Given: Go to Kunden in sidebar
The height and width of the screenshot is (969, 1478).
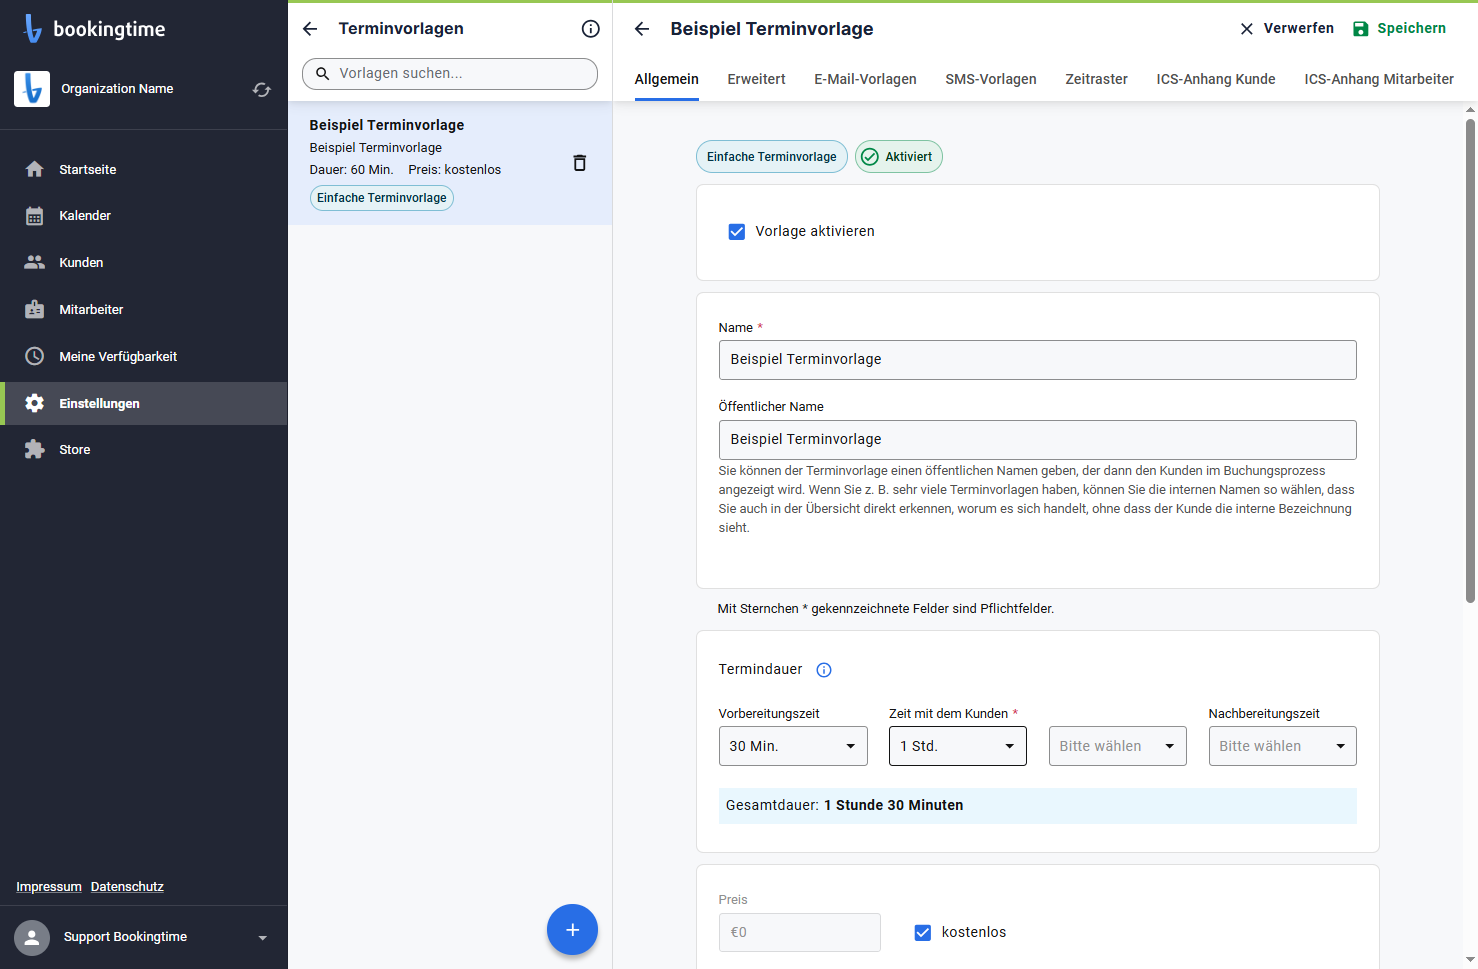Looking at the screenshot, I should coord(143,262).
